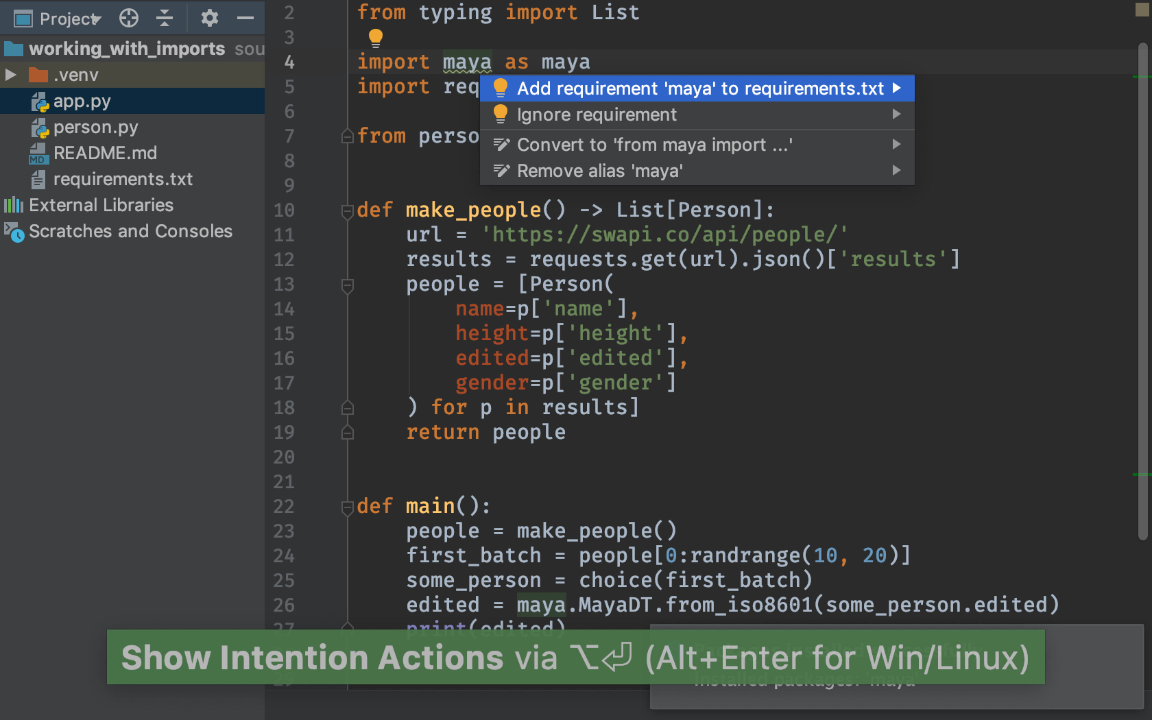This screenshot has width=1152, height=720.
Task: Click the collapse all icon in Project toolbar
Action: 165,18
